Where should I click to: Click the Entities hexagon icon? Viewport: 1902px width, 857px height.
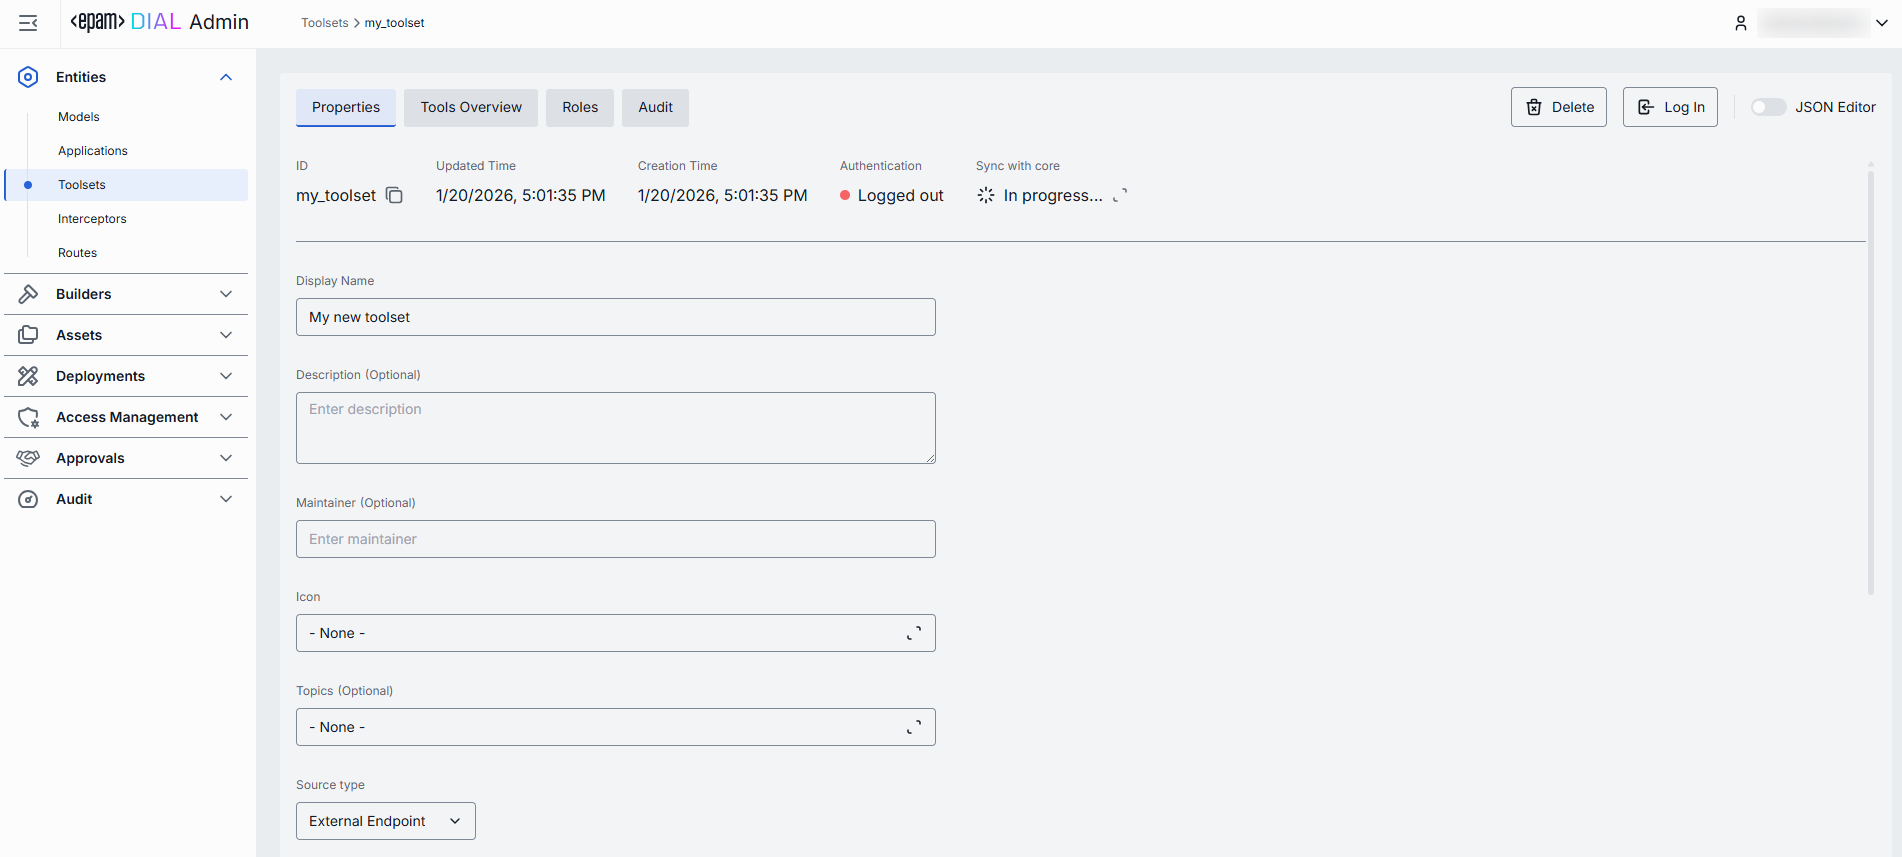(28, 77)
